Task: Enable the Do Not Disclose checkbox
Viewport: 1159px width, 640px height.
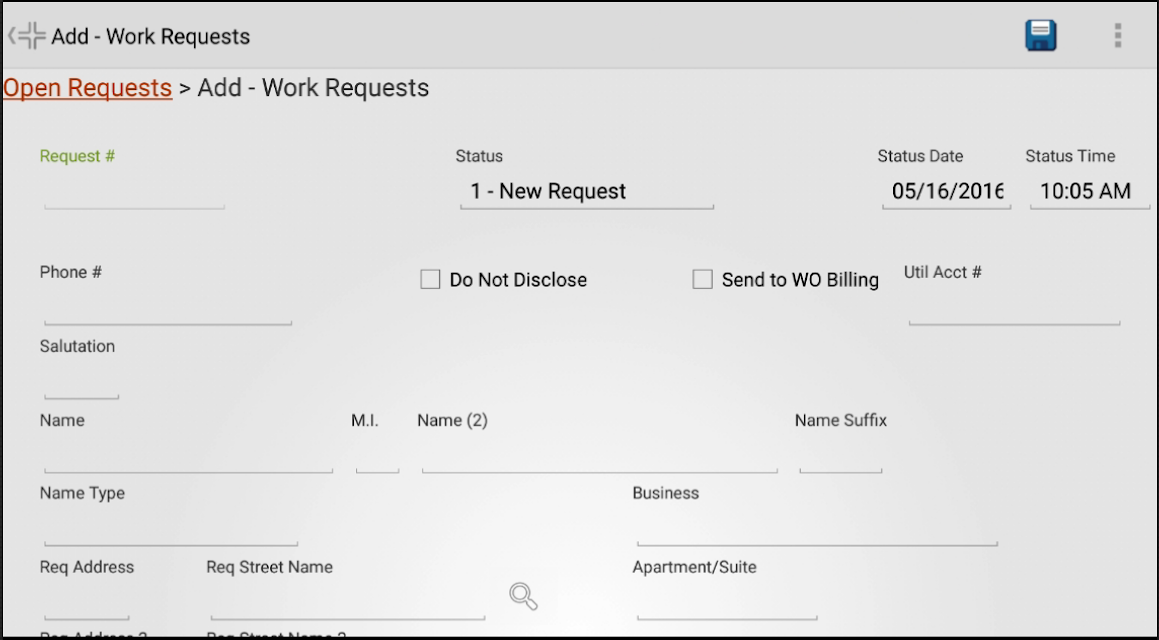Action: (430, 279)
